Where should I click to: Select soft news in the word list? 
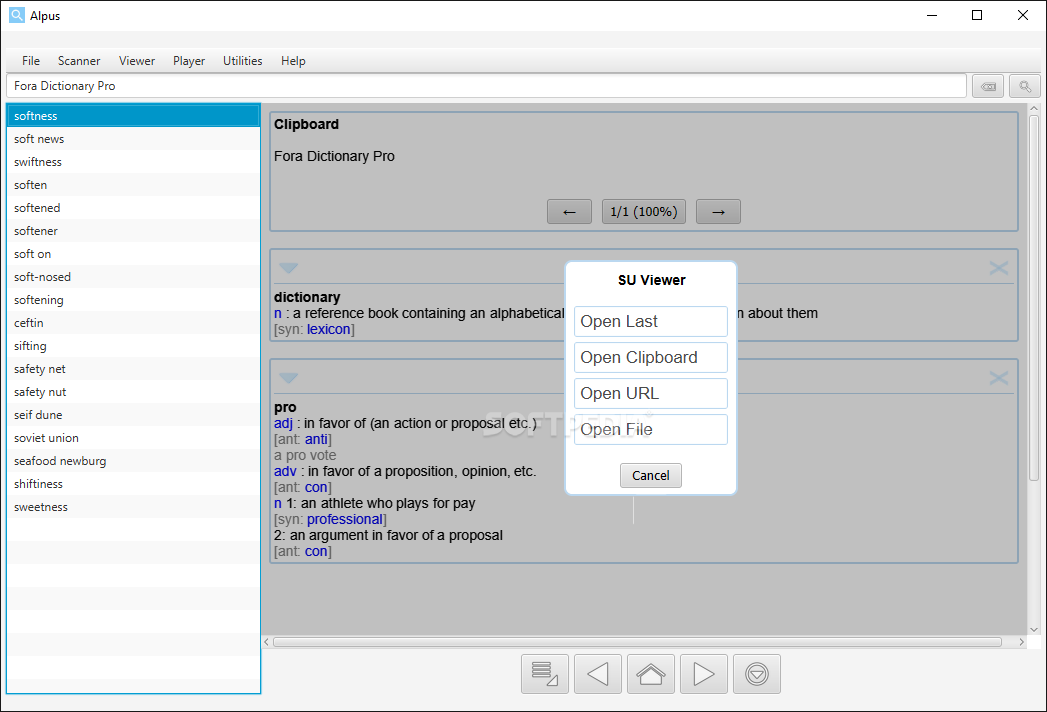134,139
